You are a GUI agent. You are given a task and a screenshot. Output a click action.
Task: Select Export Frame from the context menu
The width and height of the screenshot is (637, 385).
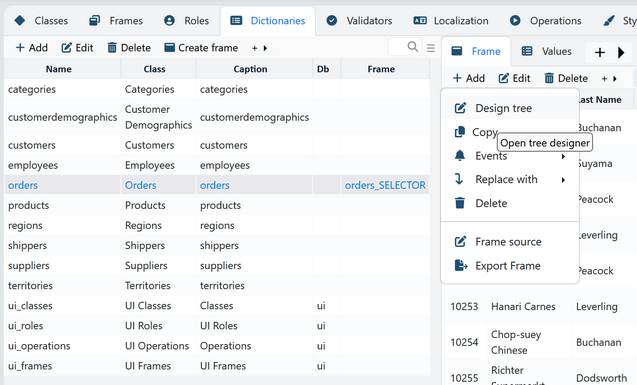(x=510, y=266)
